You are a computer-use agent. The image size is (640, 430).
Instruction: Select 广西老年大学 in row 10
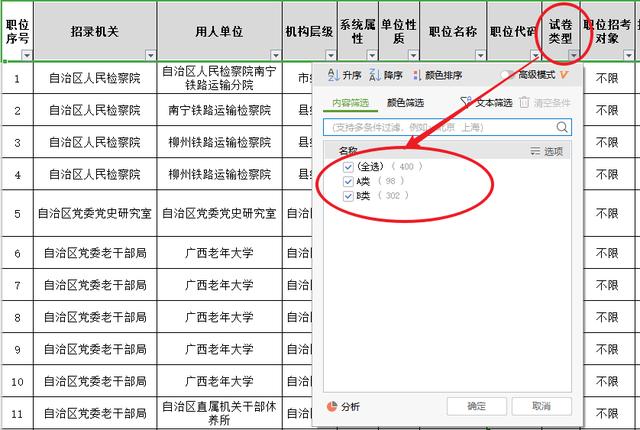[220, 381]
